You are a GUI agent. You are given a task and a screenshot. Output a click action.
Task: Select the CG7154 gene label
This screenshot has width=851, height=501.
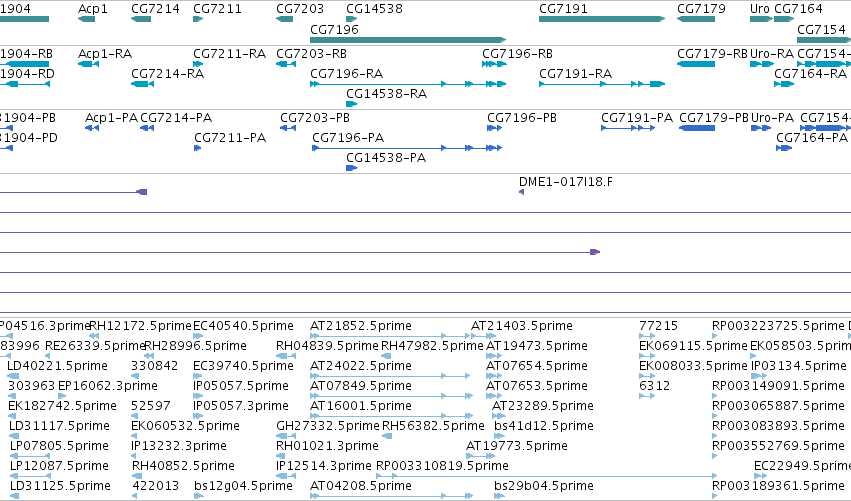pos(822,29)
